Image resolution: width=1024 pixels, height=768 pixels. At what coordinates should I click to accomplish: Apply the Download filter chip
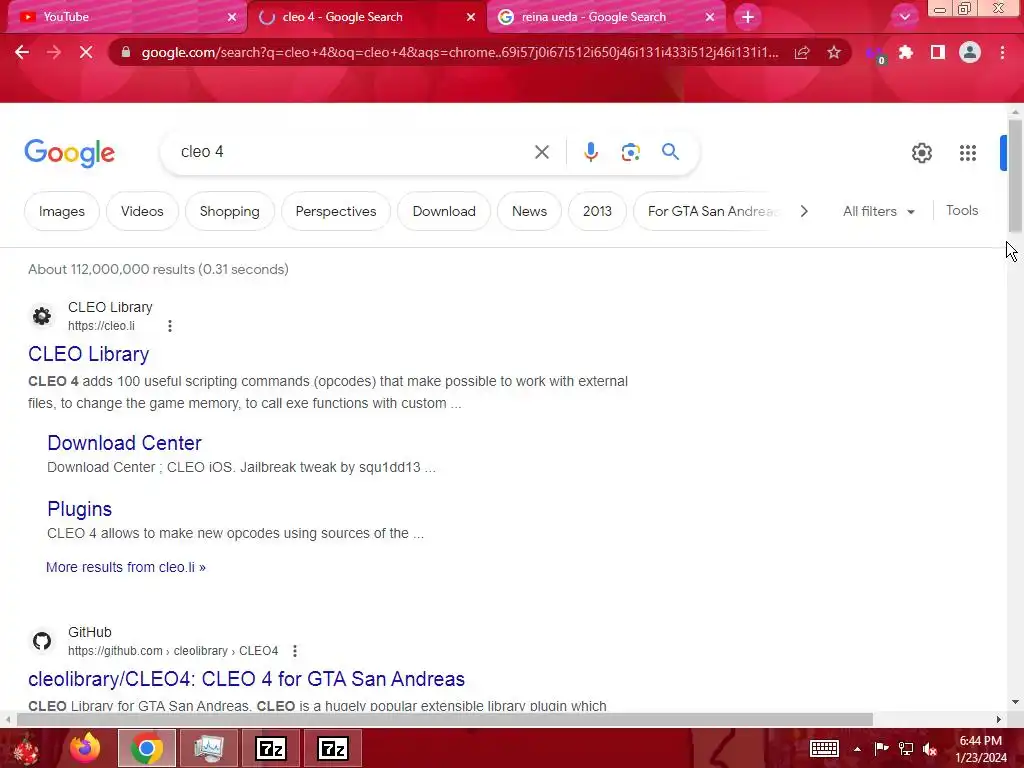click(443, 211)
